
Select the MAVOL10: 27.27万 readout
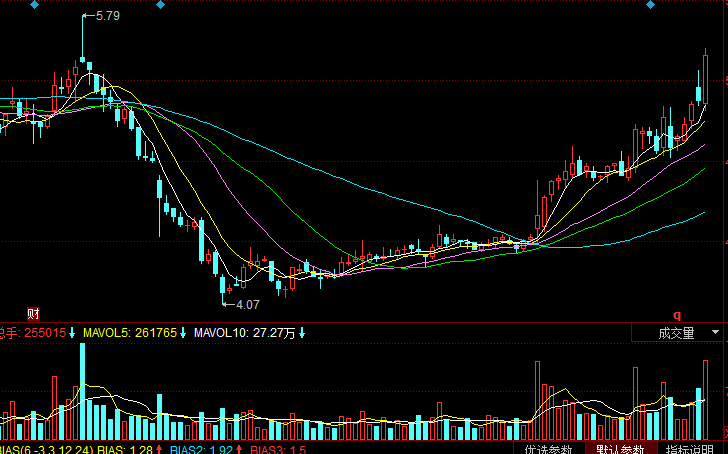tap(244, 333)
